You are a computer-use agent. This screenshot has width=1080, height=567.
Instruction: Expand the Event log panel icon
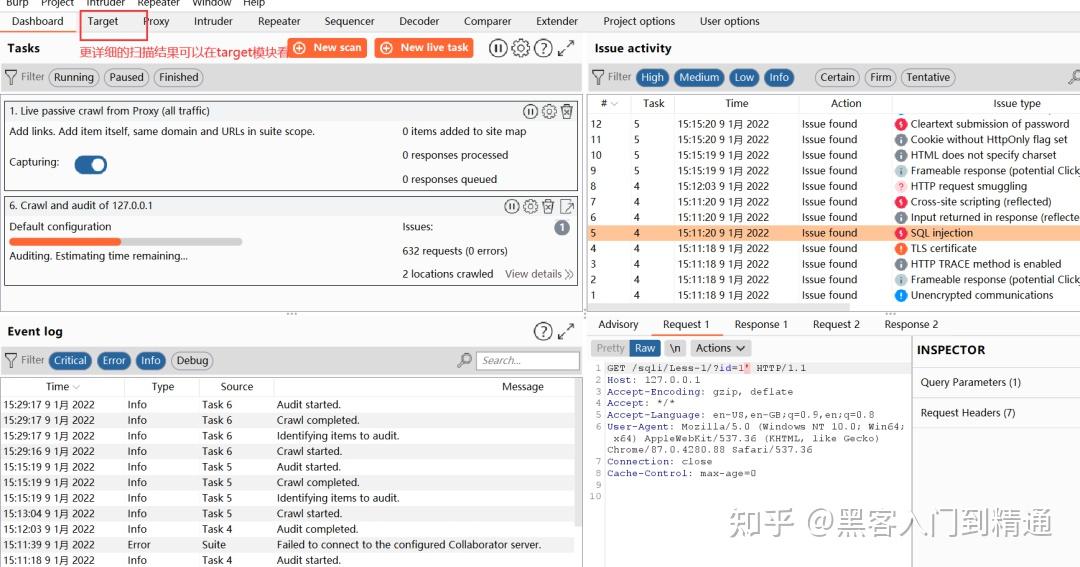coord(566,331)
